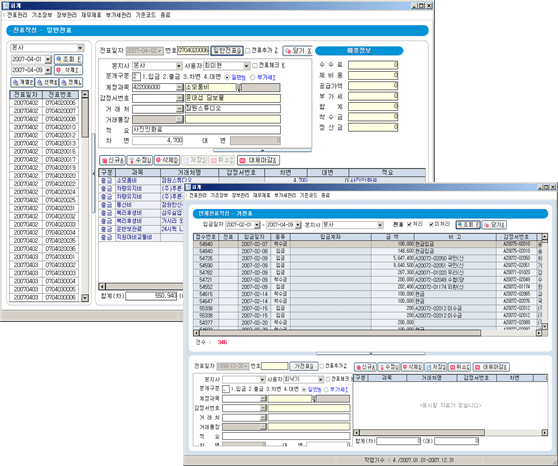Open 기준코드 menu in 가전표 window

coord(308,195)
